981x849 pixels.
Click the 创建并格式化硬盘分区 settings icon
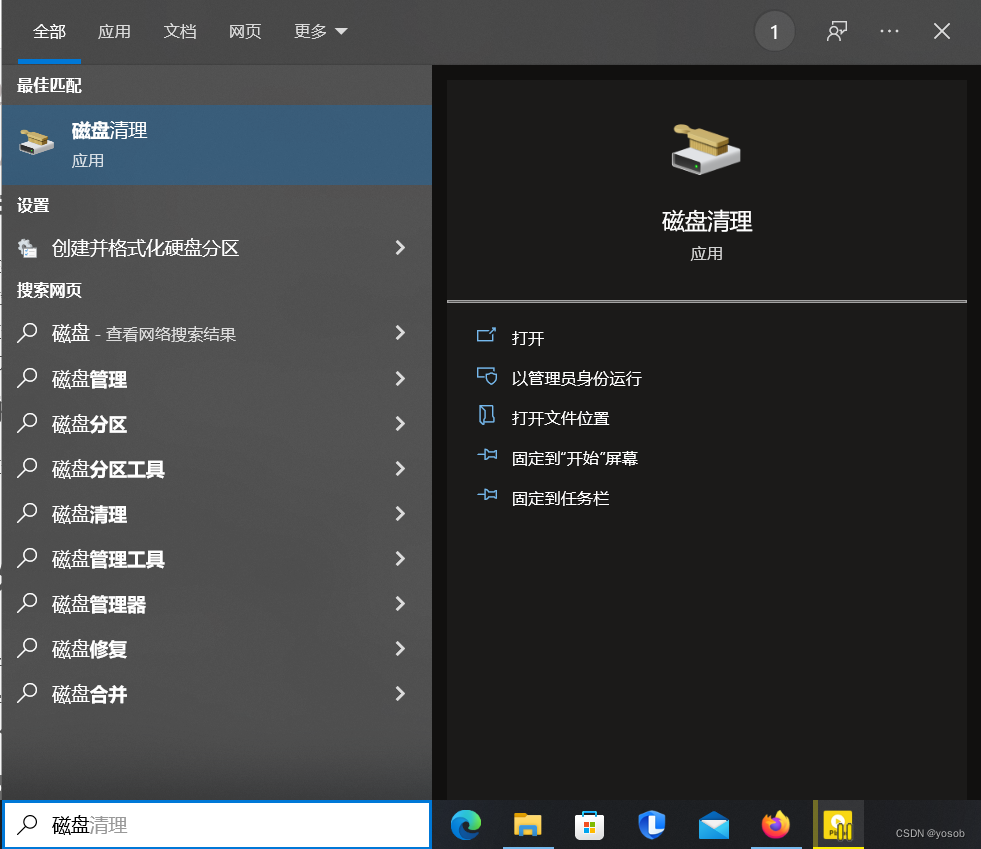[x=28, y=248]
